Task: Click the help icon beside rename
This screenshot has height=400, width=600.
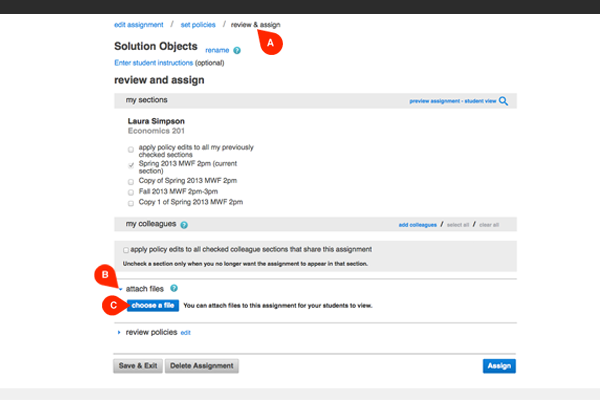Action: (237, 49)
